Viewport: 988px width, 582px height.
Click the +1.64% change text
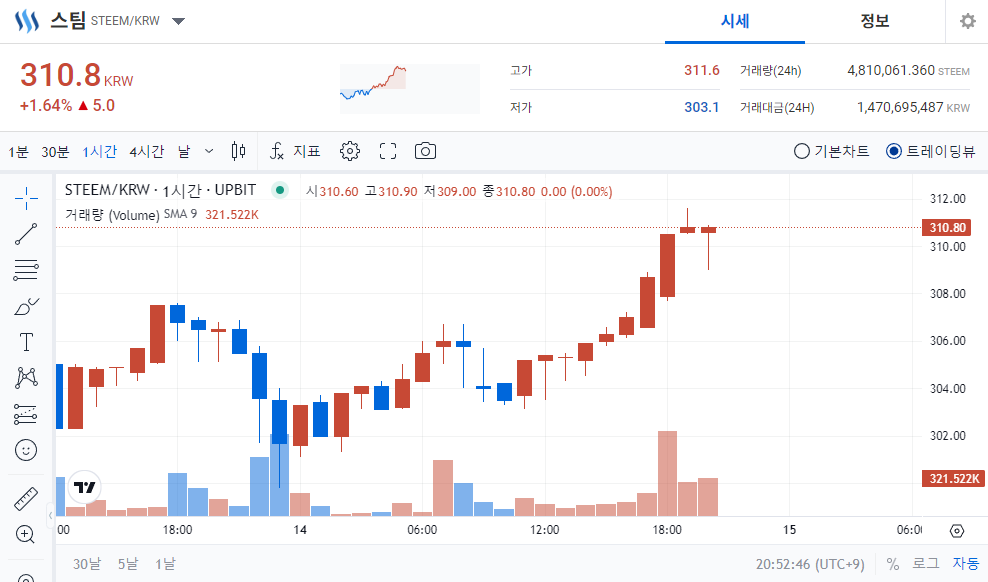[45, 105]
